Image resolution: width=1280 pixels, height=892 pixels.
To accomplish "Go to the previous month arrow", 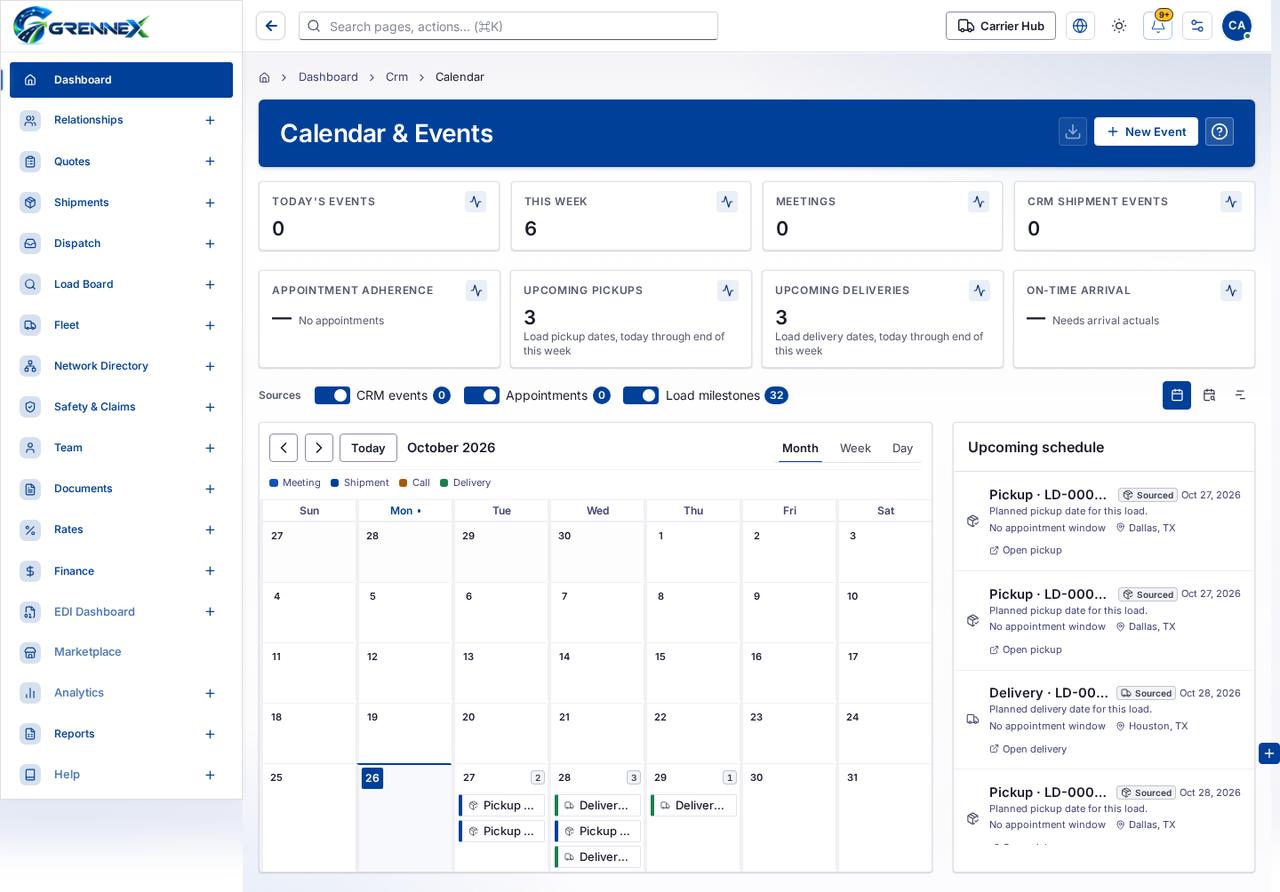I will tap(284, 448).
